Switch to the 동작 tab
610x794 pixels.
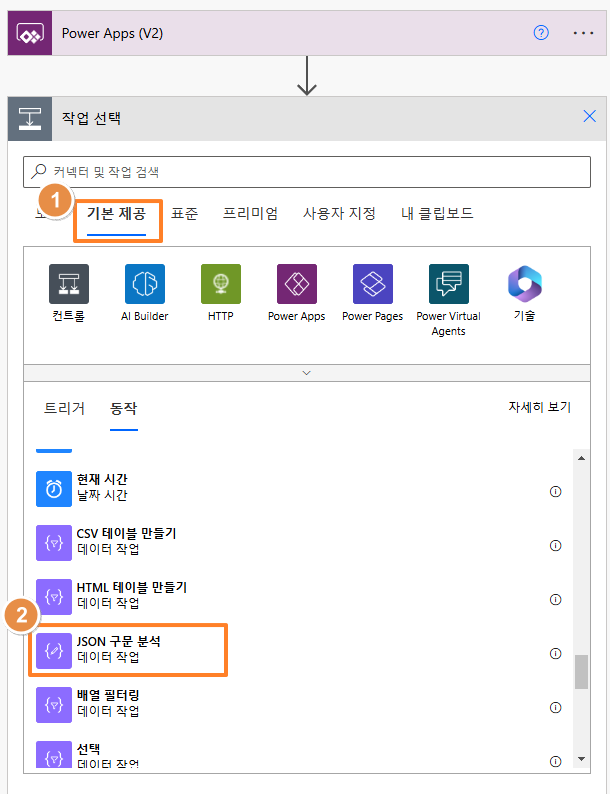tap(124, 408)
